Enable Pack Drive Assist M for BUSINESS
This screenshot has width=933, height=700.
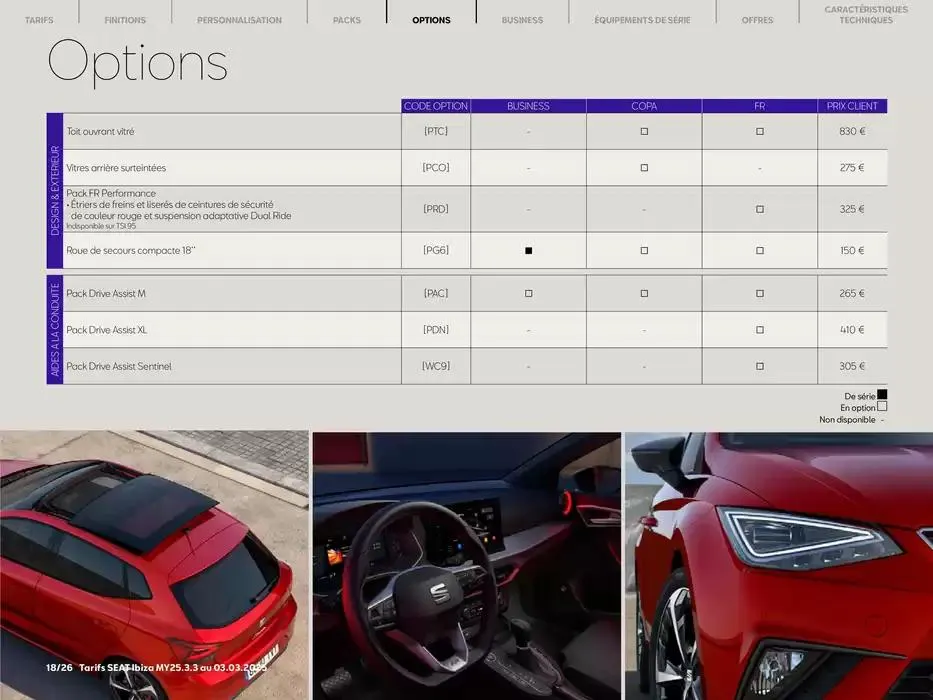(x=528, y=293)
